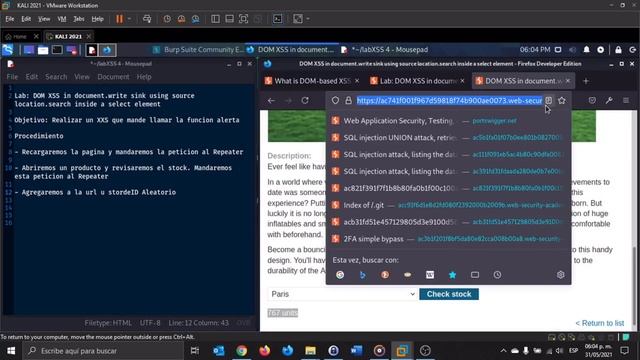The height and width of the screenshot is (360, 640).
Task: Switch to Burp Suite Community window in panel
Action: coord(199,50)
